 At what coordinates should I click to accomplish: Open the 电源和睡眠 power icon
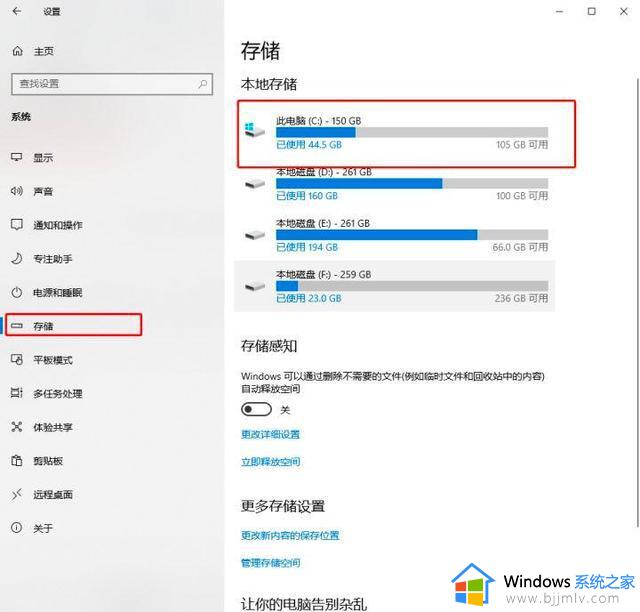click(17, 292)
